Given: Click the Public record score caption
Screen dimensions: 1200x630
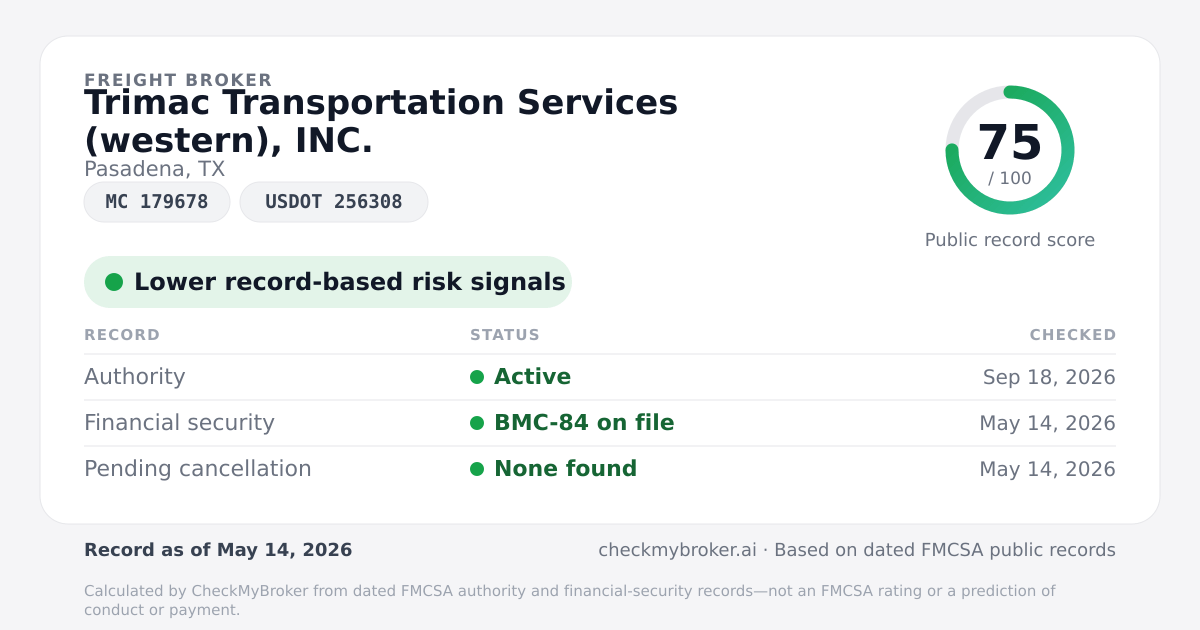Looking at the screenshot, I should [1010, 240].
